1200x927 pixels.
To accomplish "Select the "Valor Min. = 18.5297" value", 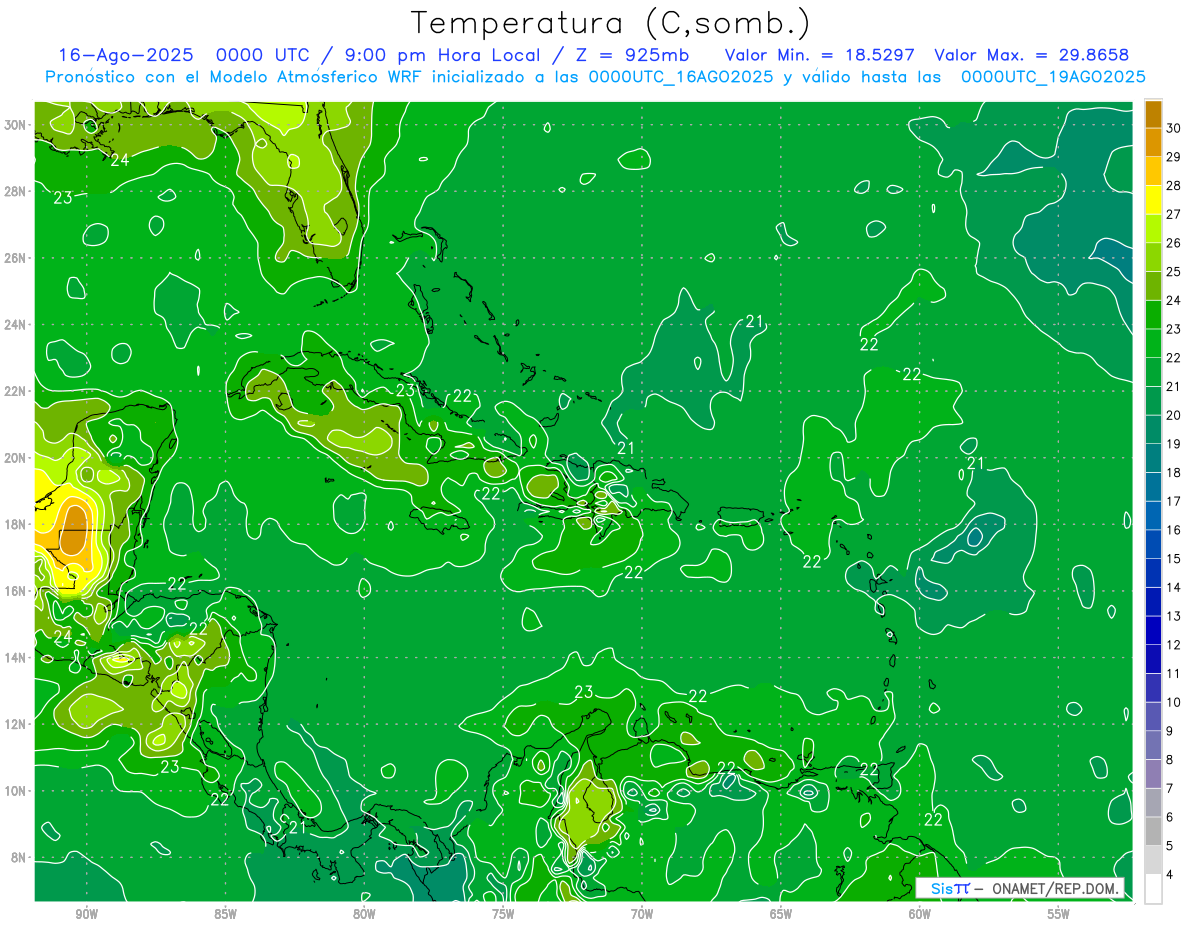I will pos(819,55).
